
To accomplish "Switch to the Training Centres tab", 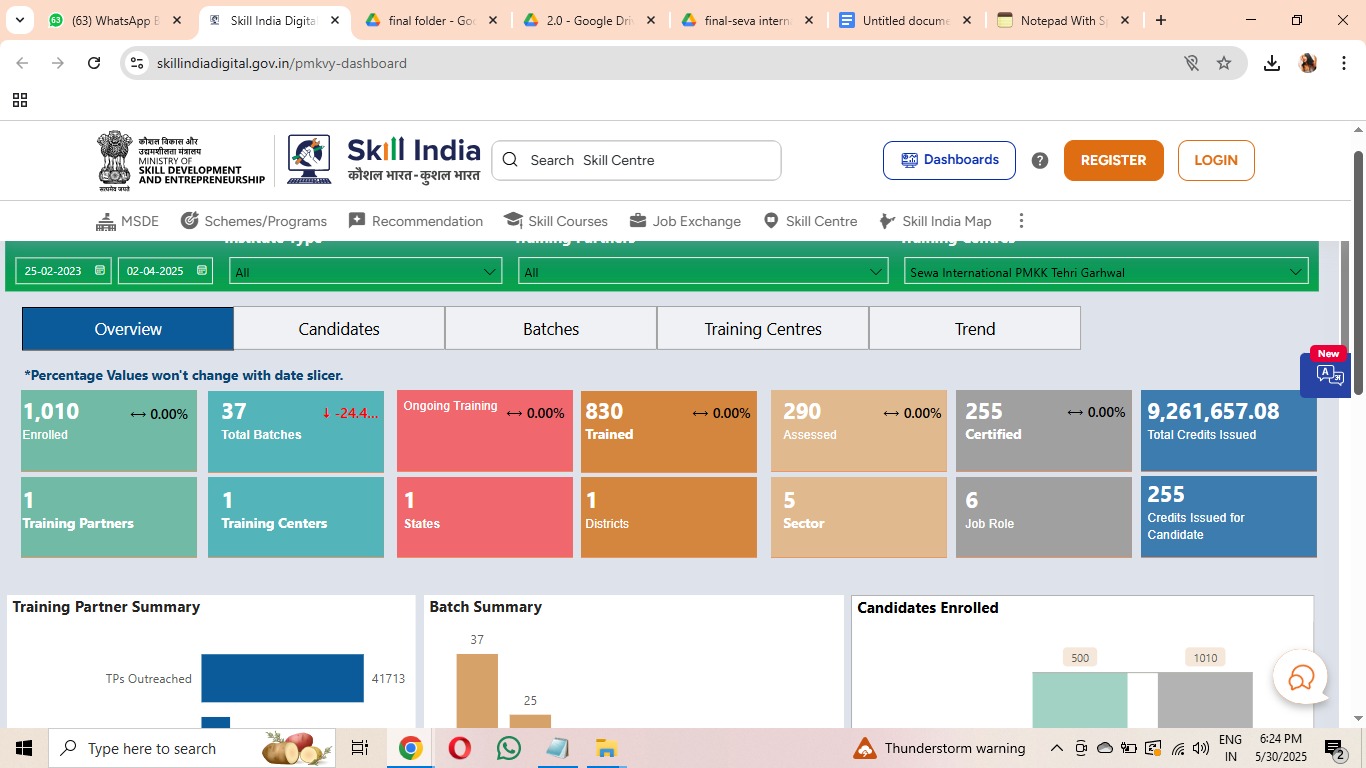I will tap(763, 328).
